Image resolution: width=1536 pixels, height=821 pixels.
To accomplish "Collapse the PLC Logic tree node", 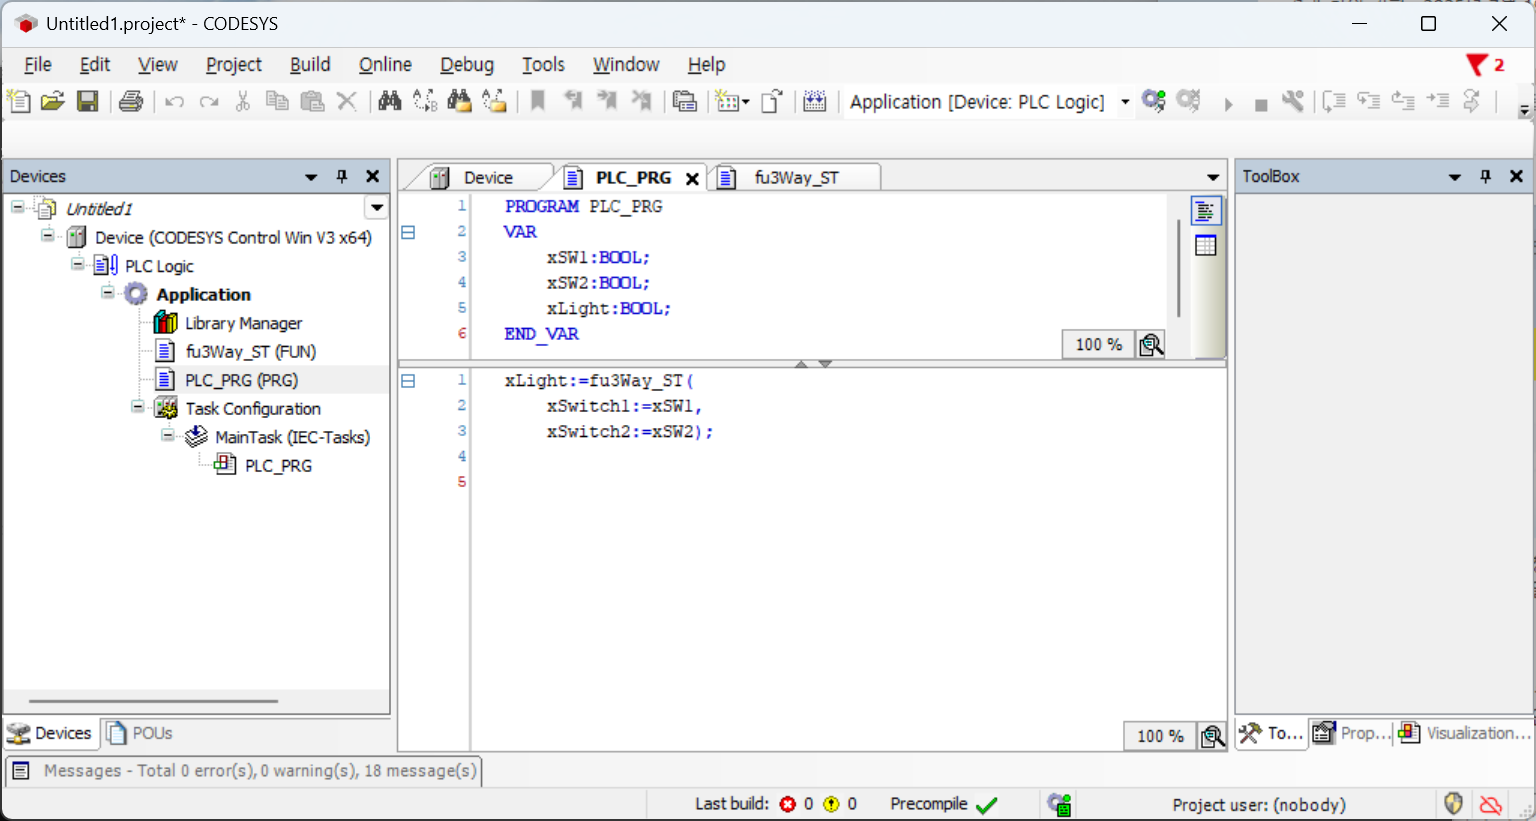I will click(x=77, y=264).
